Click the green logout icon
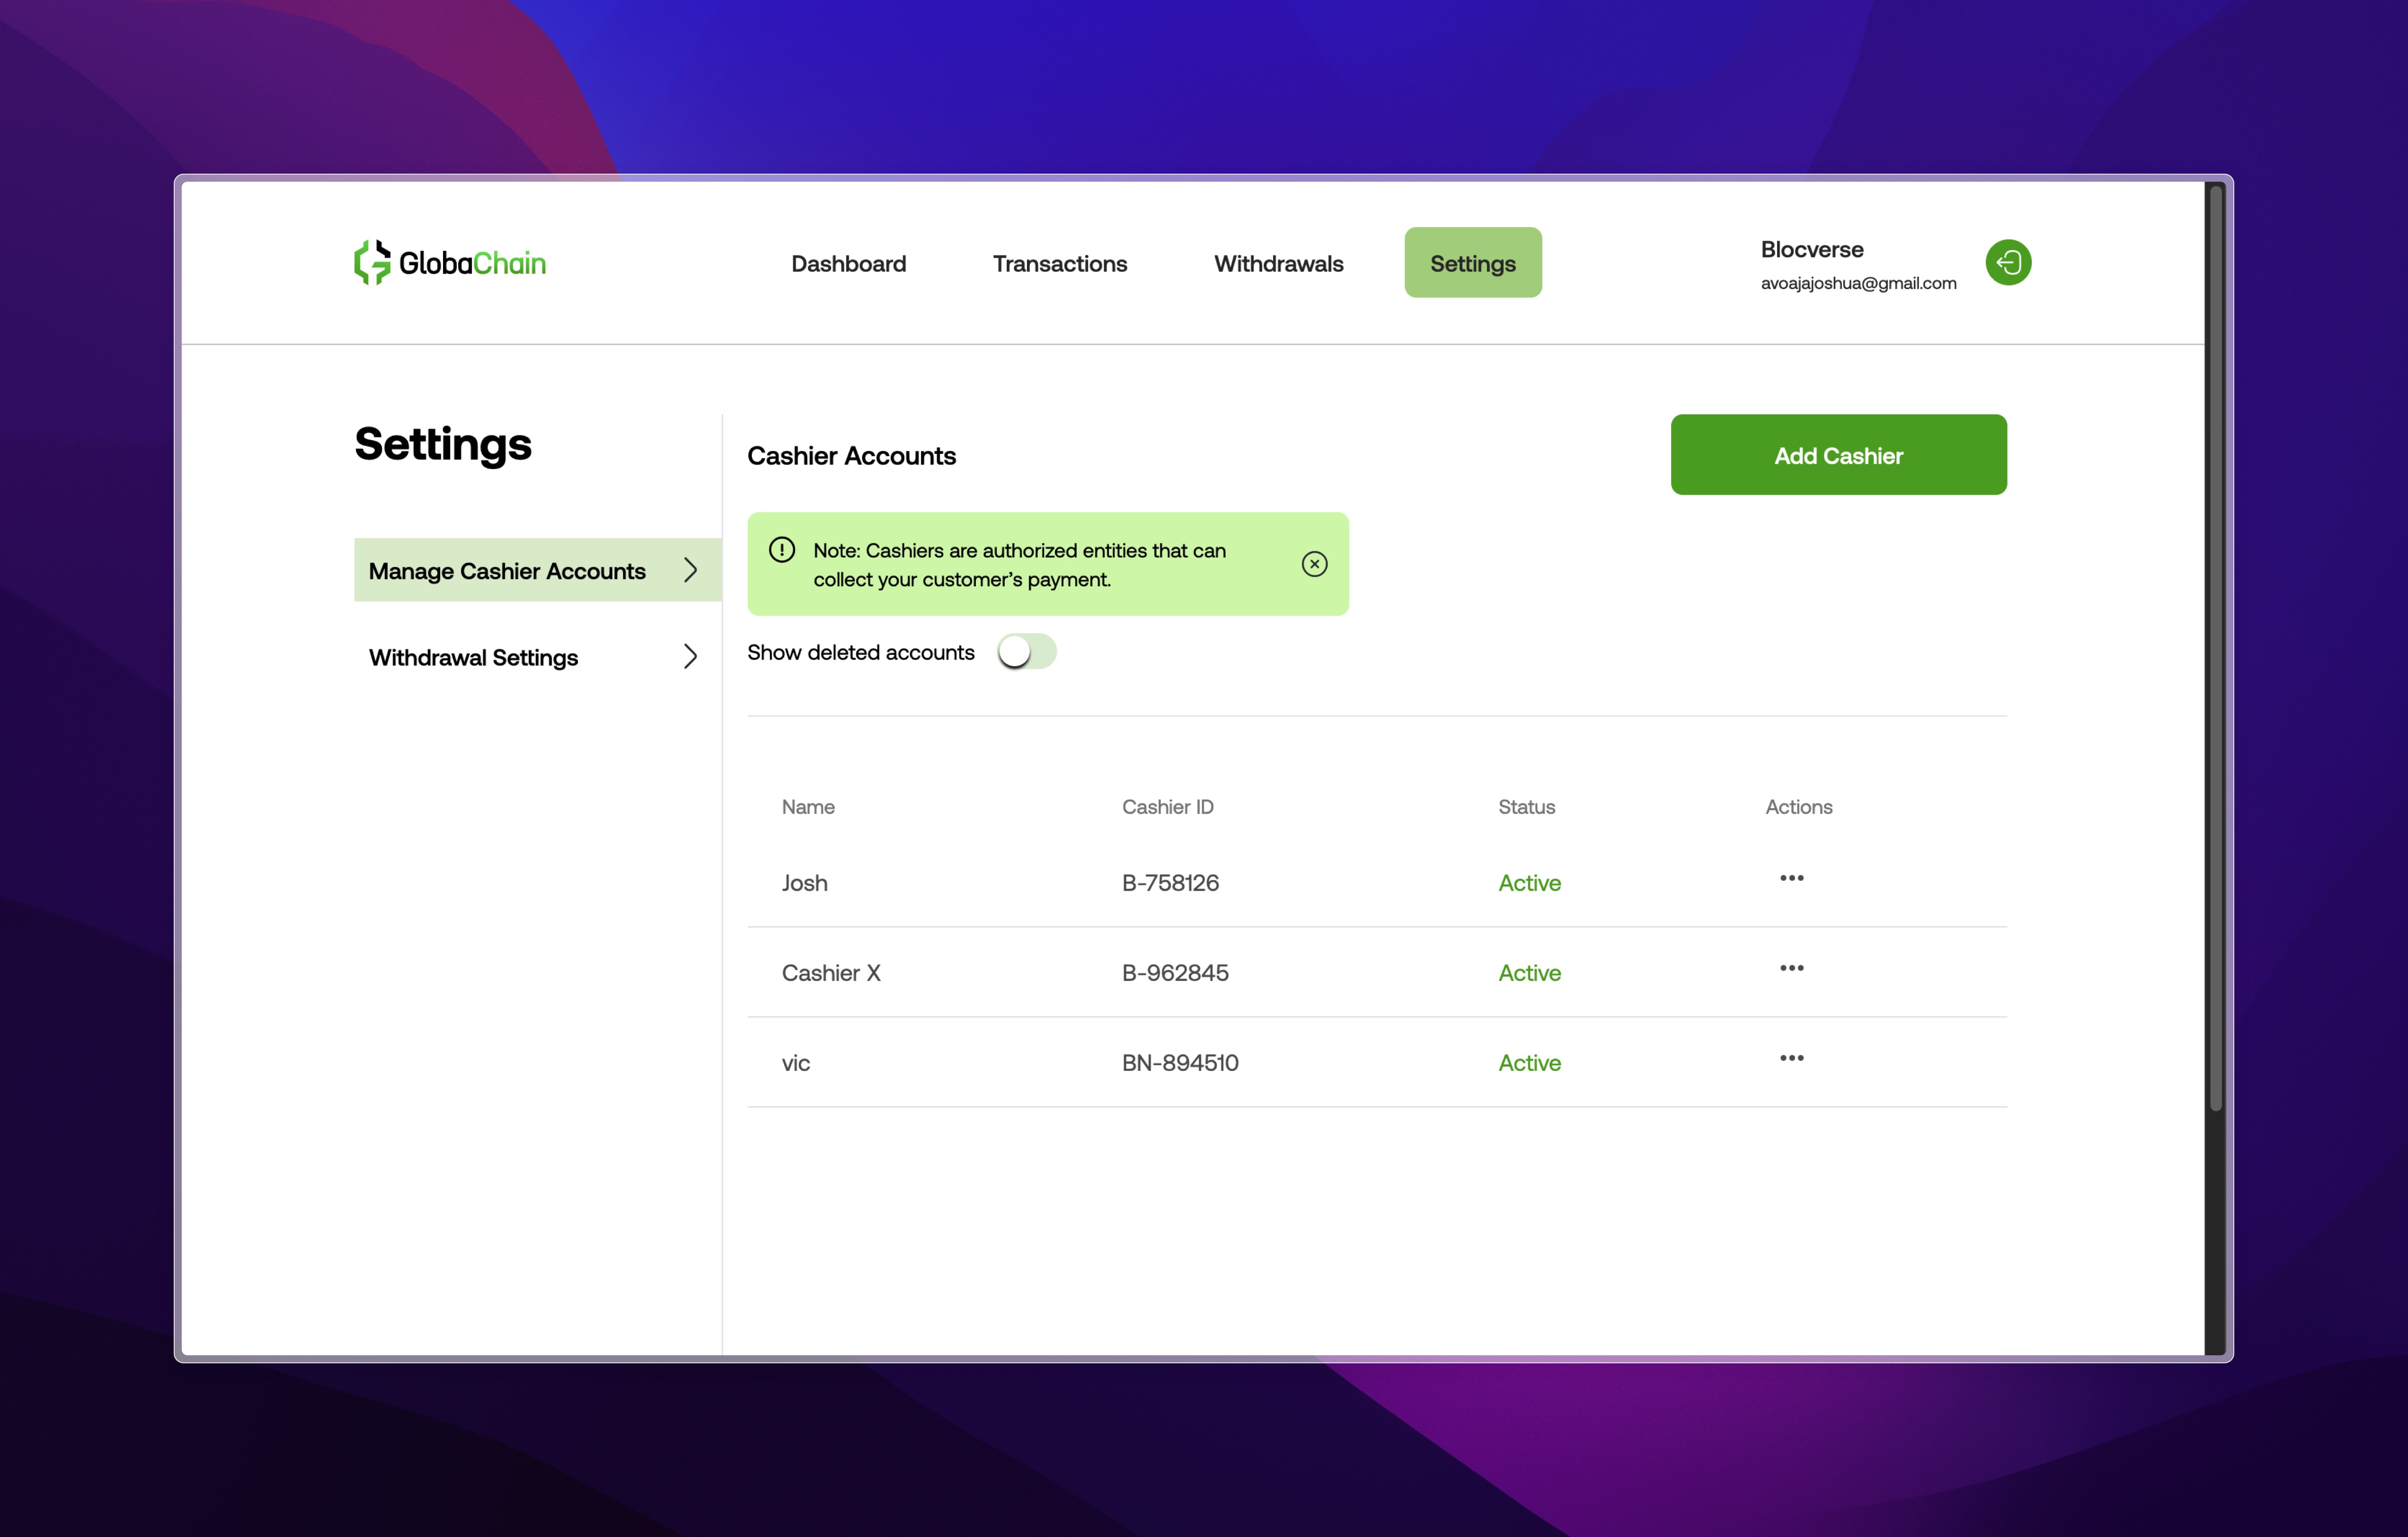This screenshot has width=2408, height=1537. 2008,262
